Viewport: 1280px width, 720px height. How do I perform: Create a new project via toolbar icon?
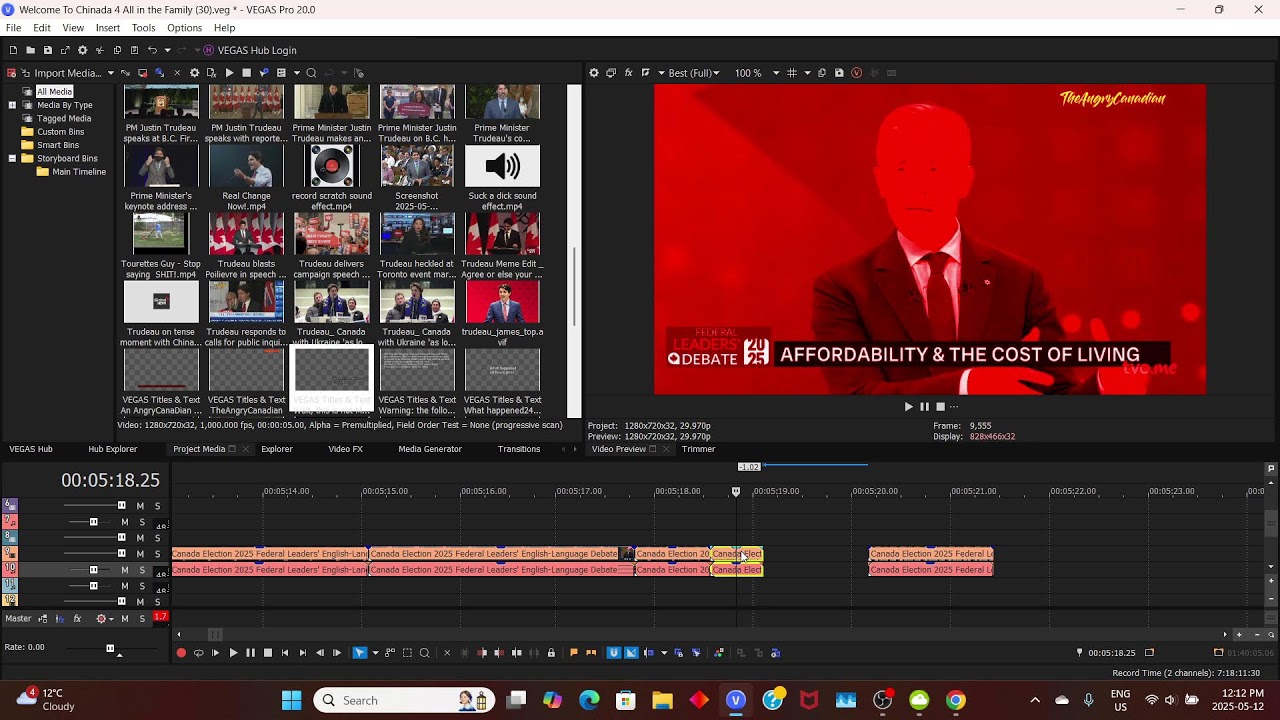coord(13,50)
